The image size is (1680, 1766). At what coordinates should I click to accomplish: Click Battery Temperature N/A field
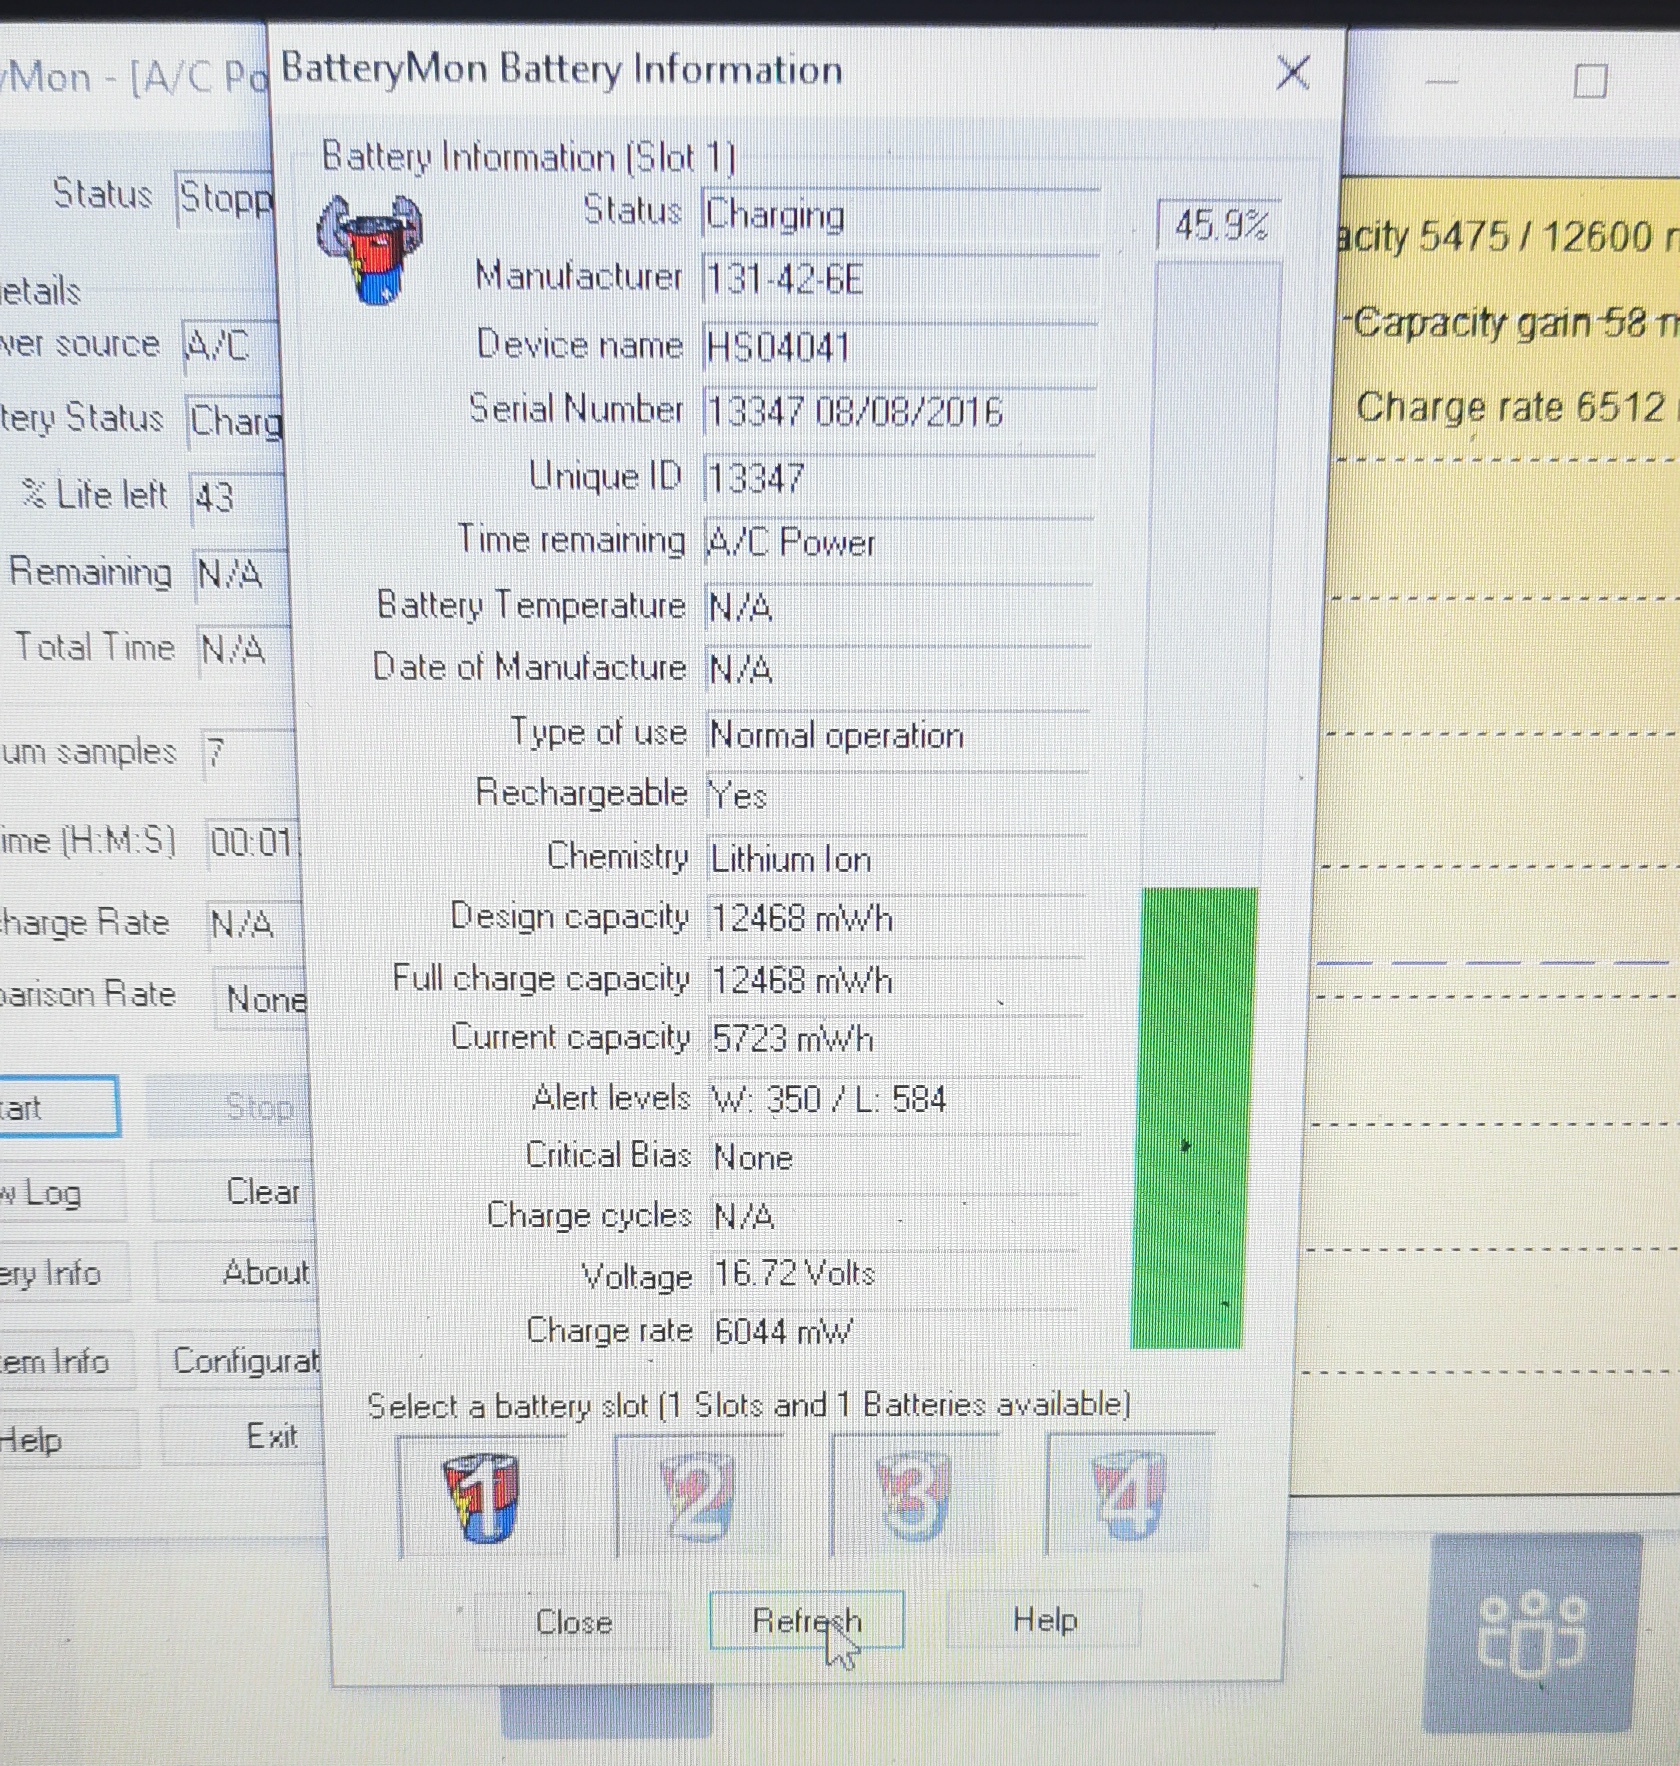pyautogui.click(x=898, y=607)
